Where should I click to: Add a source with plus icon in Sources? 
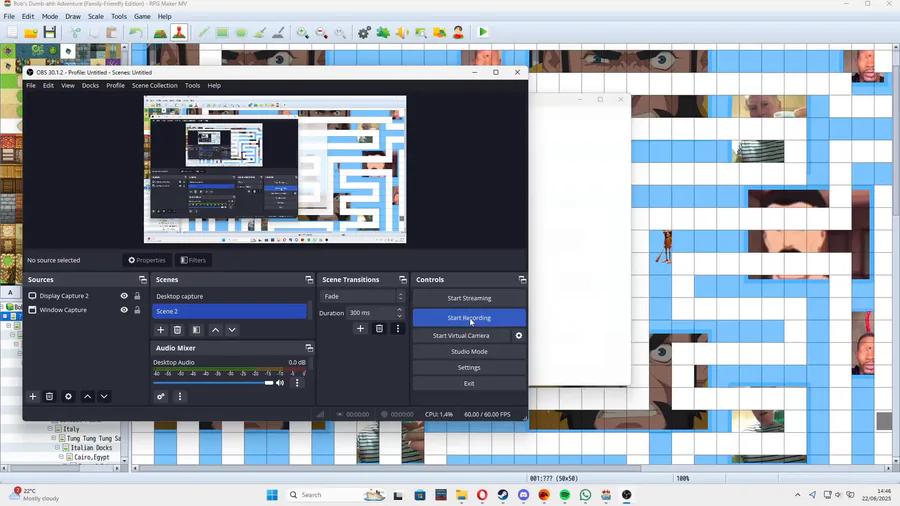33,396
